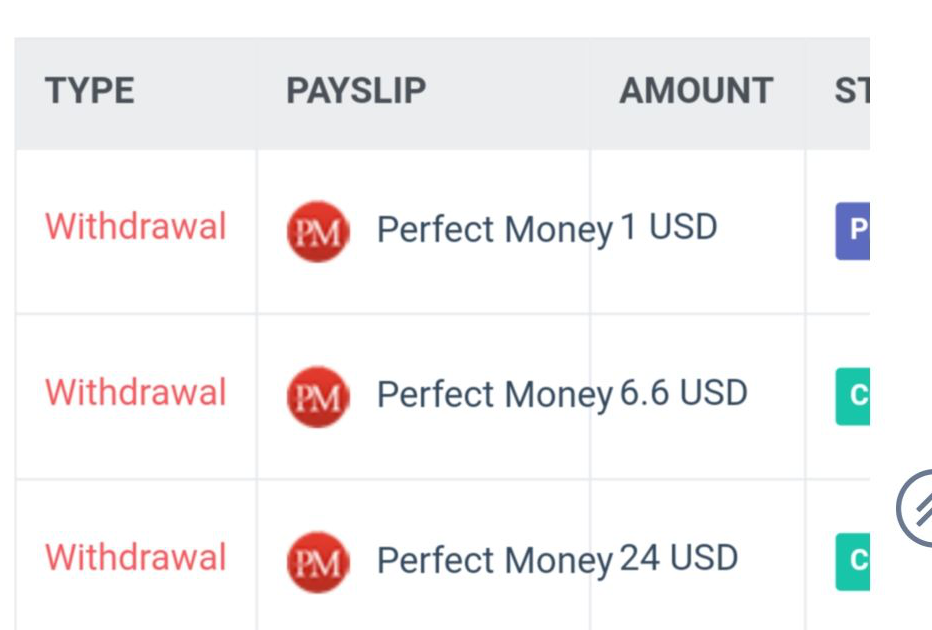The image size is (932, 630).
Task: Select Perfect Money text in first row
Action: (x=494, y=230)
